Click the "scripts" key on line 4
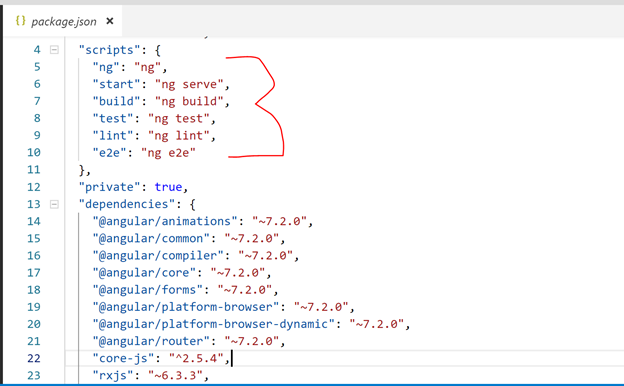The width and height of the screenshot is (624, 386). pos(109,50)
